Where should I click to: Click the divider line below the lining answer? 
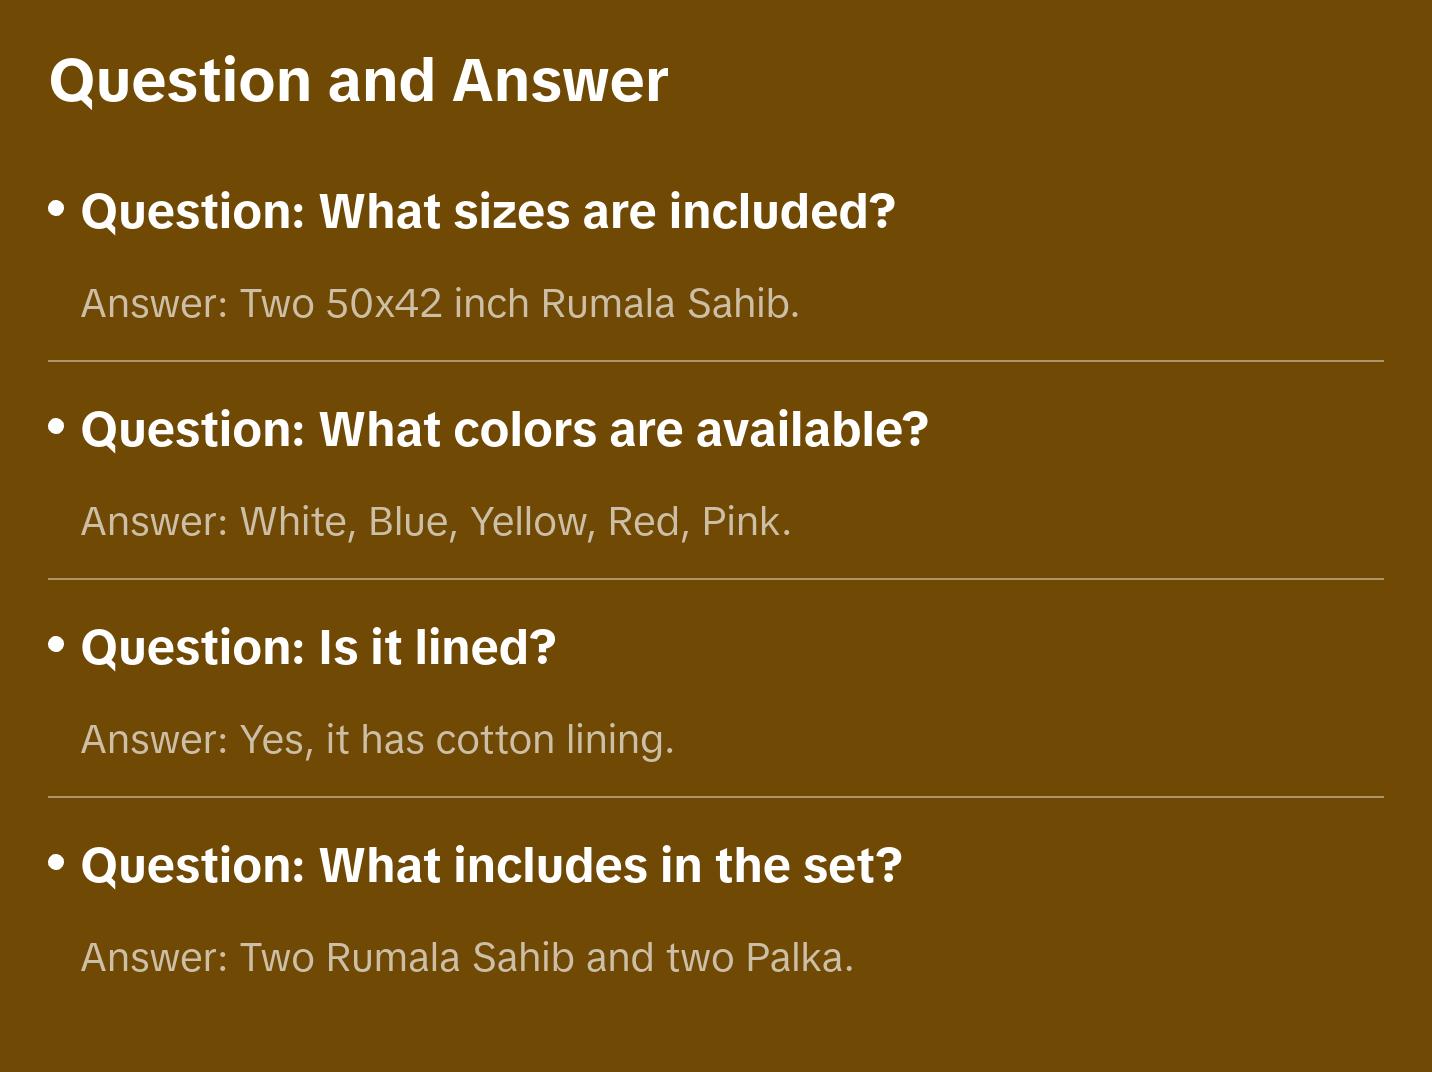pyautogui.click(x=716, y=797)
